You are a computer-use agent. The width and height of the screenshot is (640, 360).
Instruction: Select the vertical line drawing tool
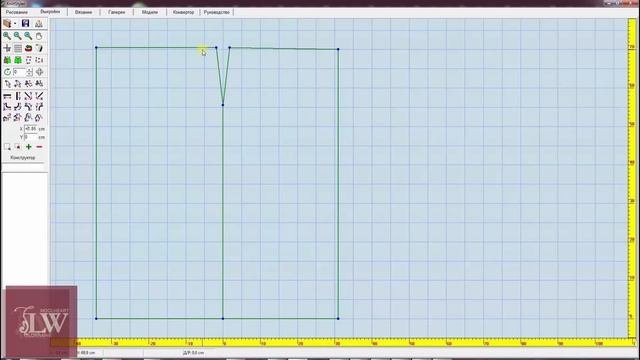click(18, 96)
